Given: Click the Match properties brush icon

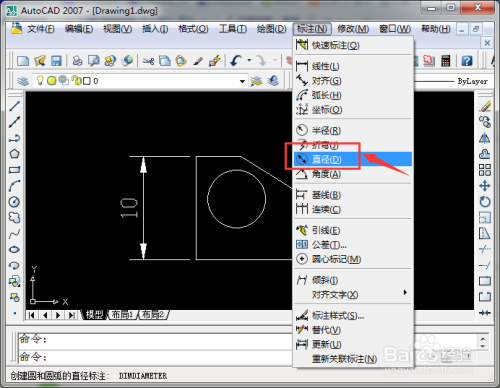Looking at the screenshot, I should [x=198, y=61].
